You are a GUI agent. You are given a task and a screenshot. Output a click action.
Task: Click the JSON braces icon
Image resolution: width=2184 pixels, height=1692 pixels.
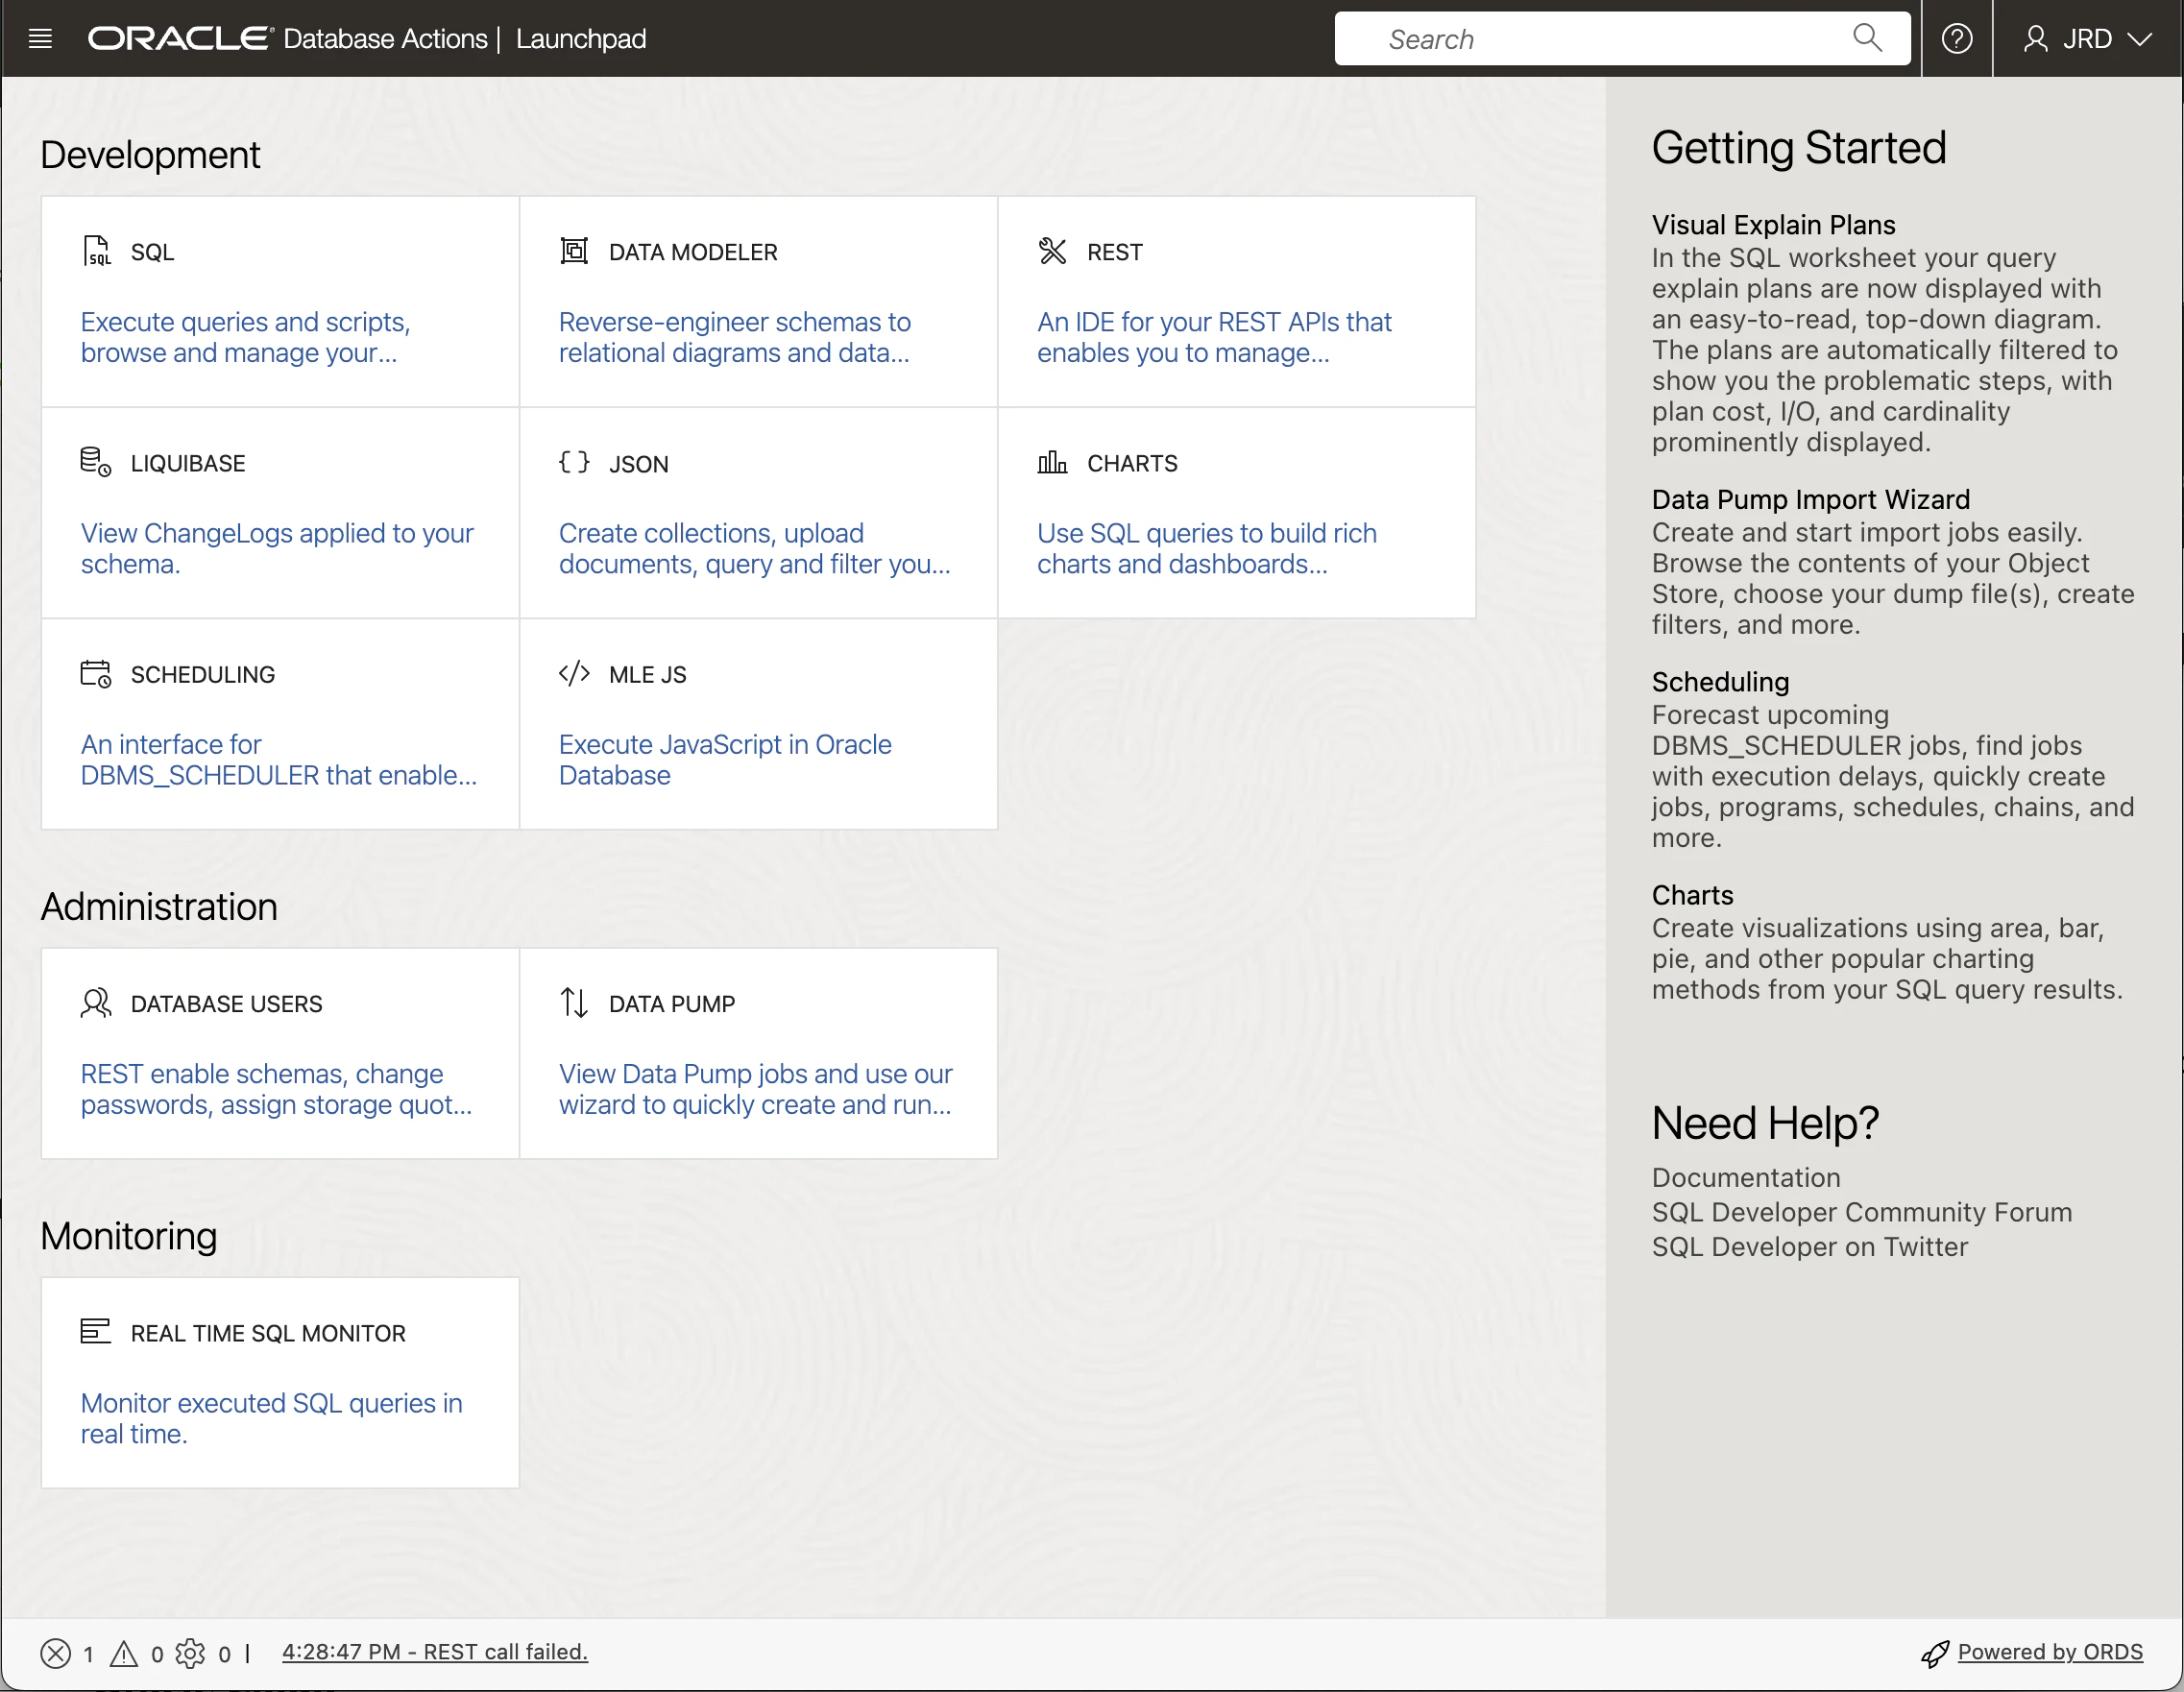point(574,462)
